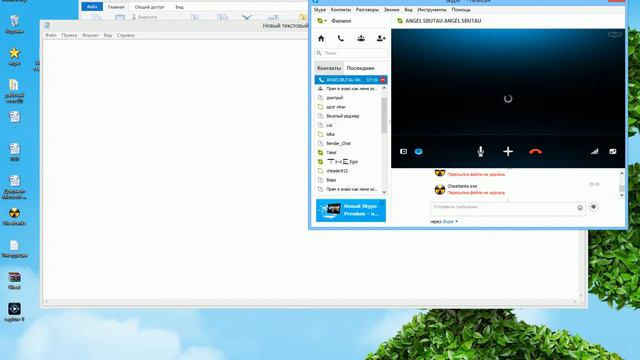Open the emoticon picker in message field
The image size is (640, 360).
click(x=580, y=208)
